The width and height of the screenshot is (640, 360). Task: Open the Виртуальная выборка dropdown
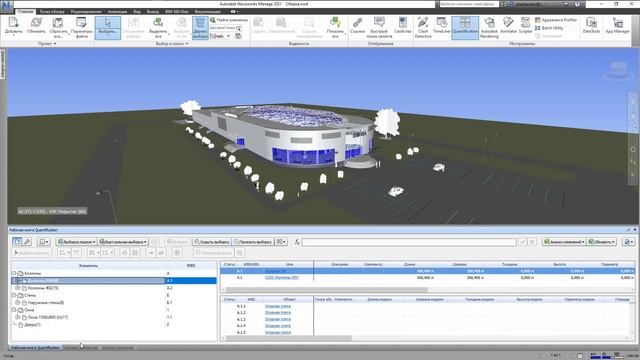point(123,242)
